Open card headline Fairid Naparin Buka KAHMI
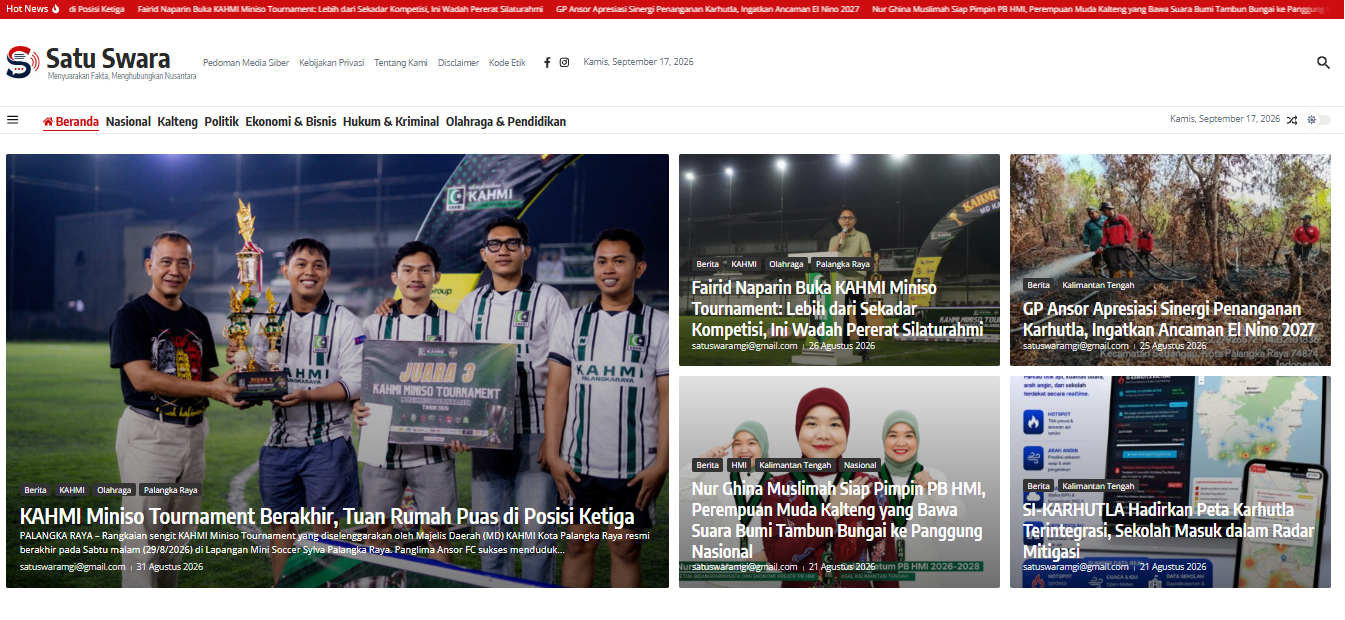This screenshot has width=1345, height=620. click(x=838, y=308)
